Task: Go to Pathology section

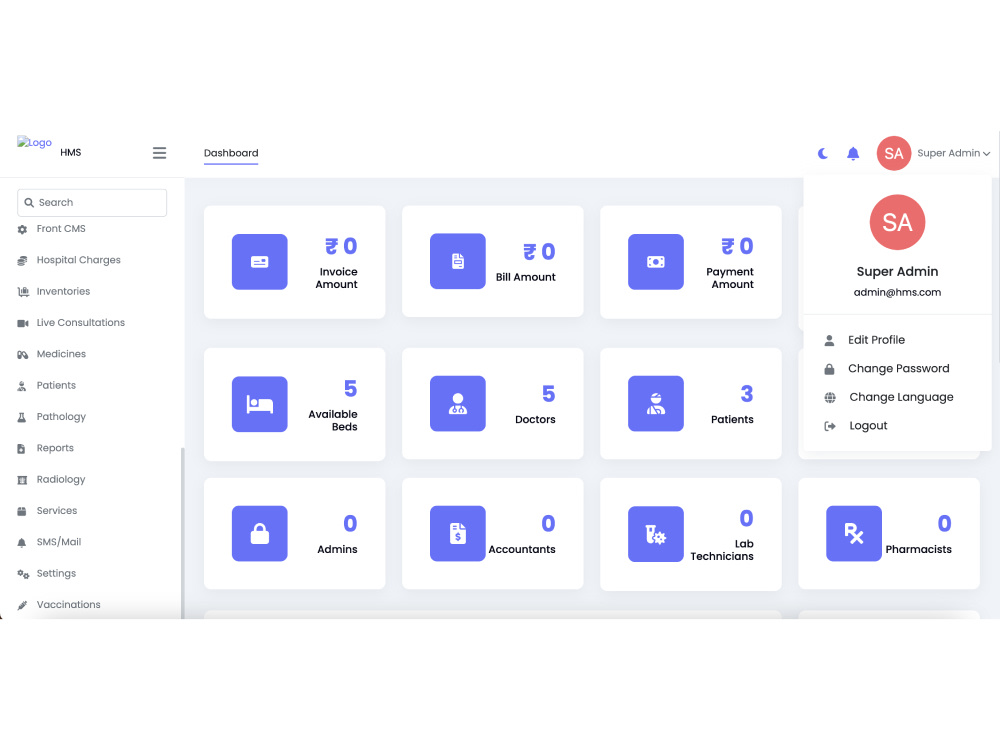Action: tap(61, 416)
